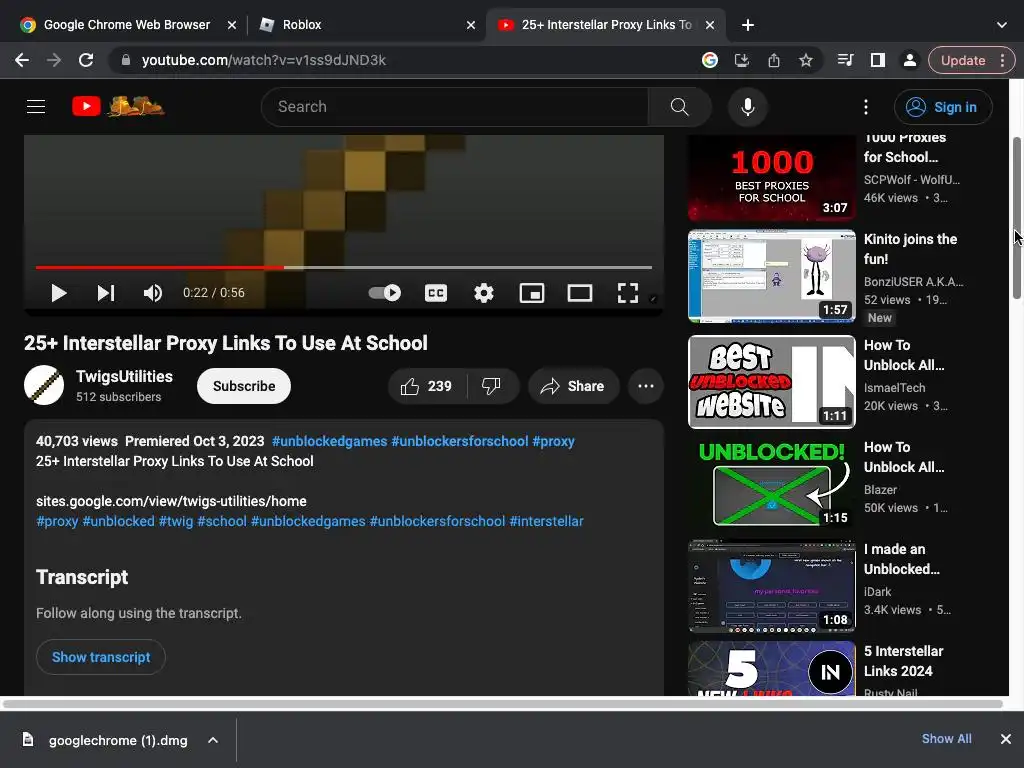Close the Google Chrome Web Browser tab

coord(232,25)
